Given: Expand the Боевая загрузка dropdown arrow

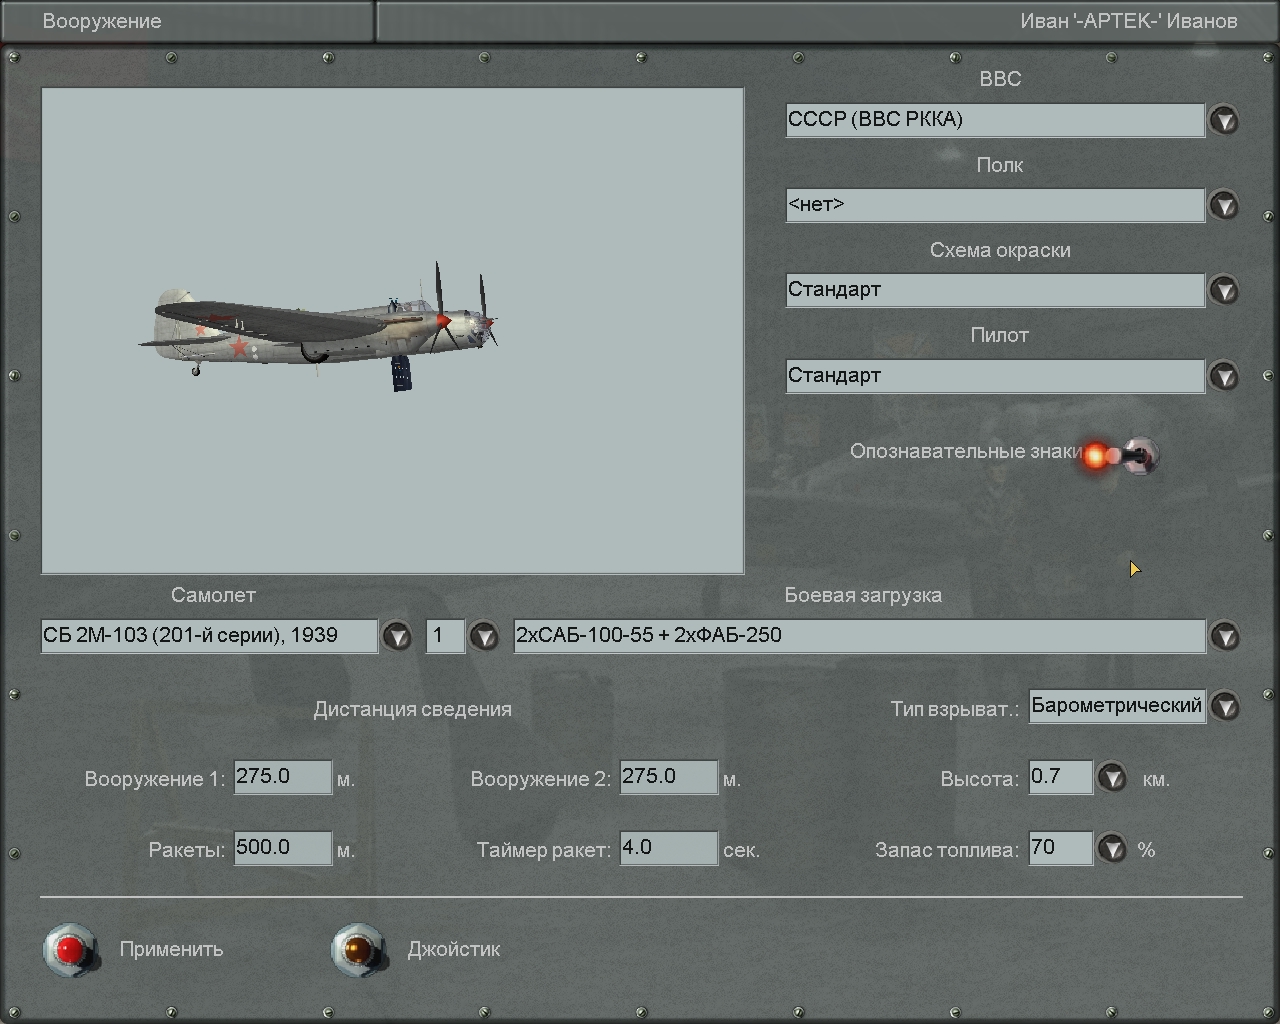Looking at the screenshot, I should pyautogui.click(x=1224, y=636).
